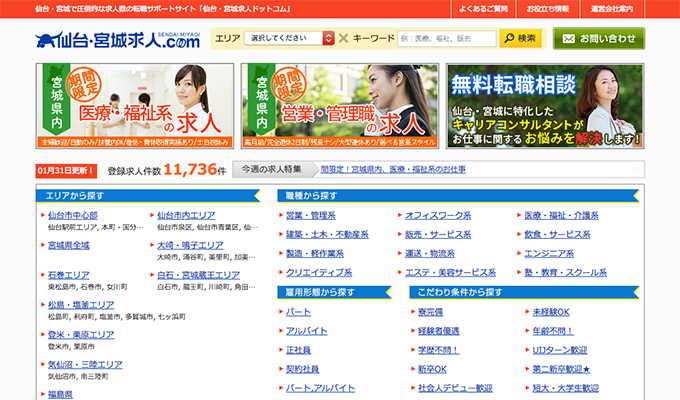Browse 塾・教育・スクール系 jobs
Screen dimensions: 680x400
click(565, 272)
